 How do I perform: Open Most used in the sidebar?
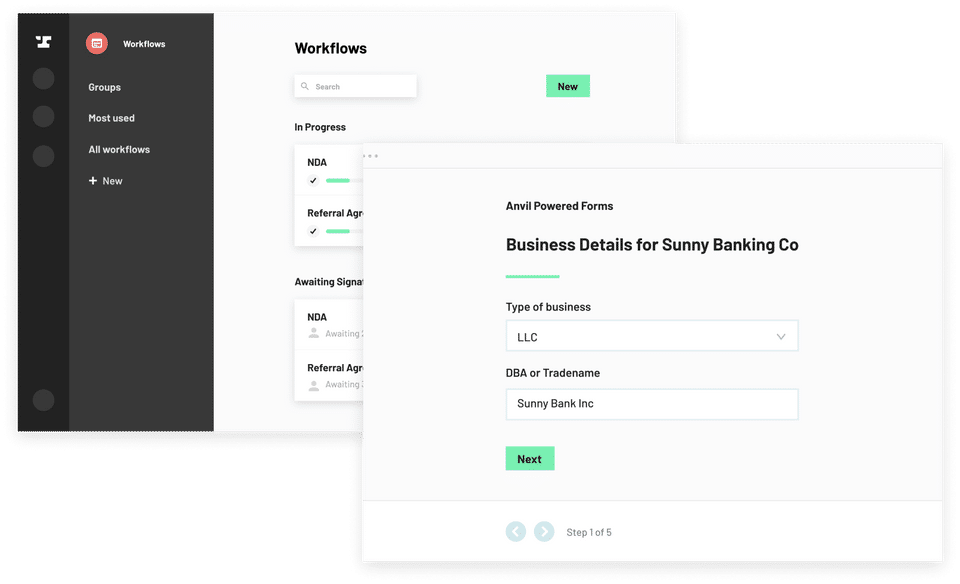pos(111,118)
